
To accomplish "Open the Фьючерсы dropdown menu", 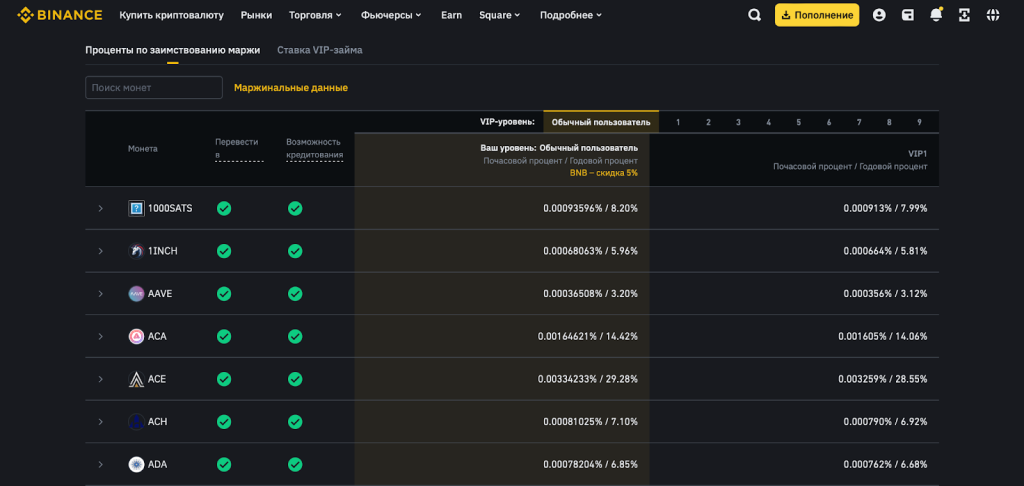I will tap(391, 15).
